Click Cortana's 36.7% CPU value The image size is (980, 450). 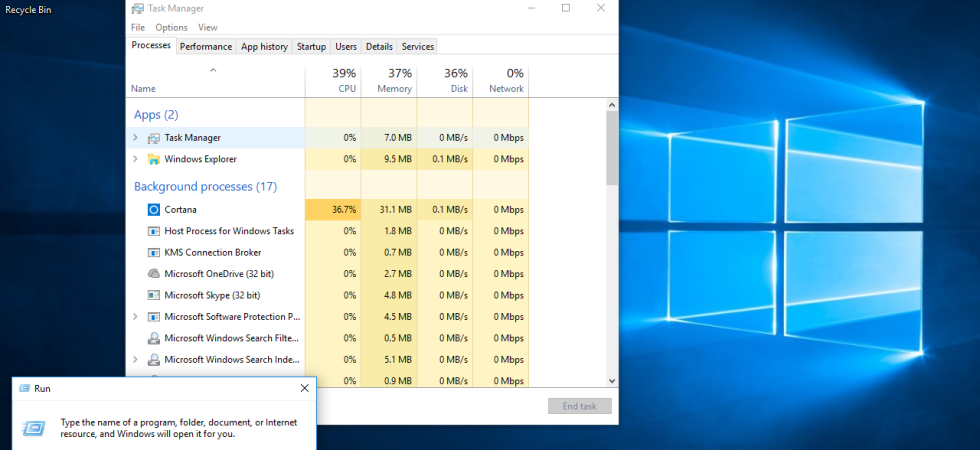point(344,210)
